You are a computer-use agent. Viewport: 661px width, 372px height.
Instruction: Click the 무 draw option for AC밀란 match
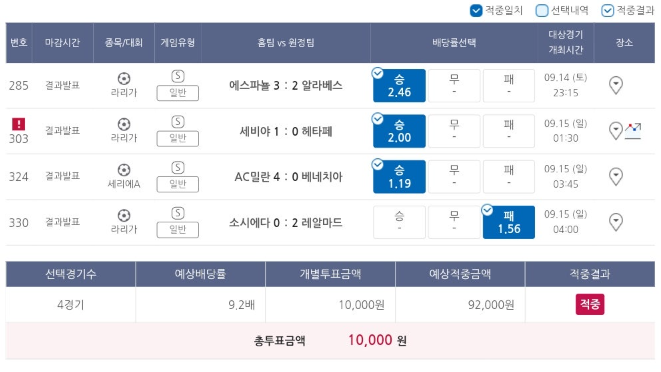tap(454, 177)
